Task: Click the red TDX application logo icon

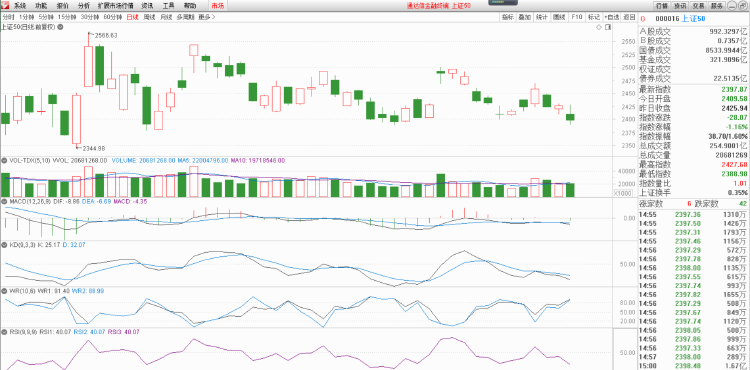Action: coord(5,6)
